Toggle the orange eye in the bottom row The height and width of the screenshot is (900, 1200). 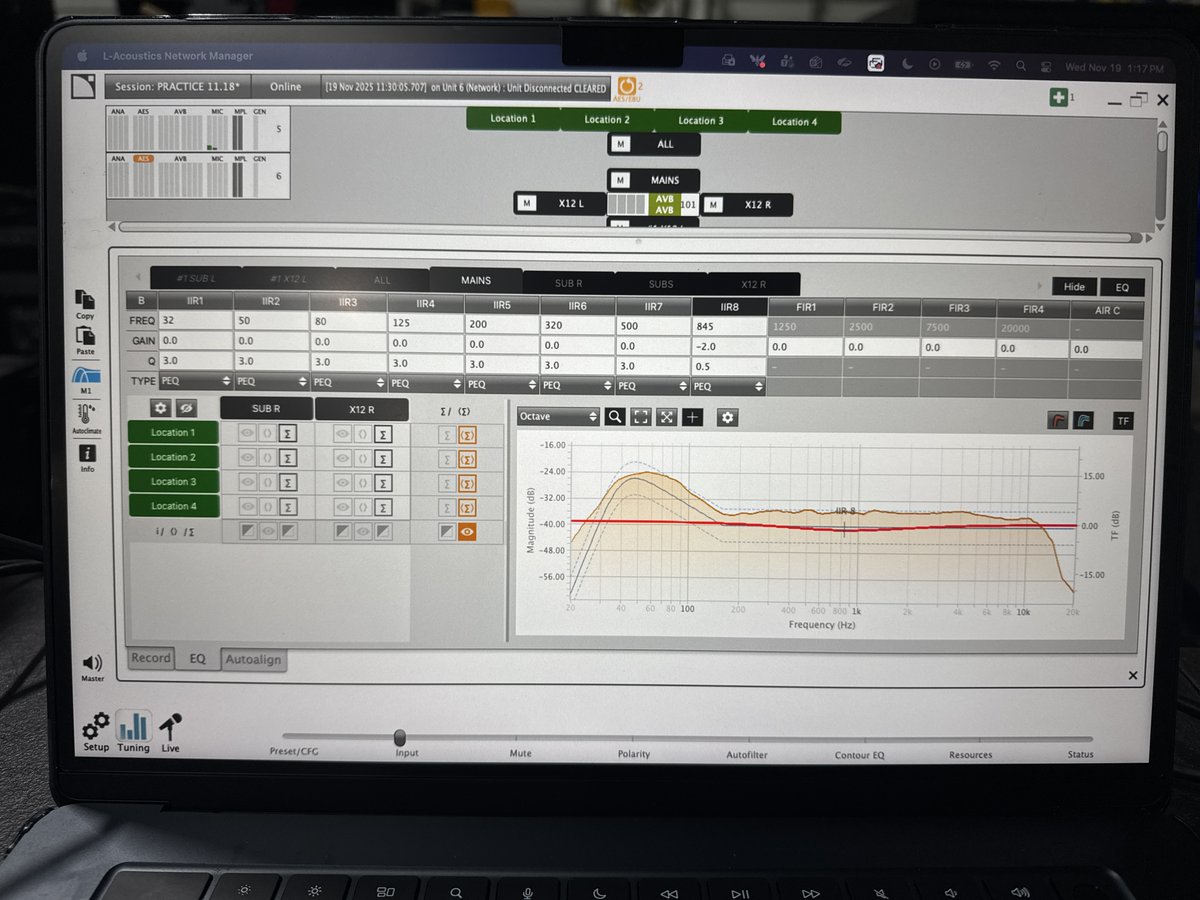[466, 532]
